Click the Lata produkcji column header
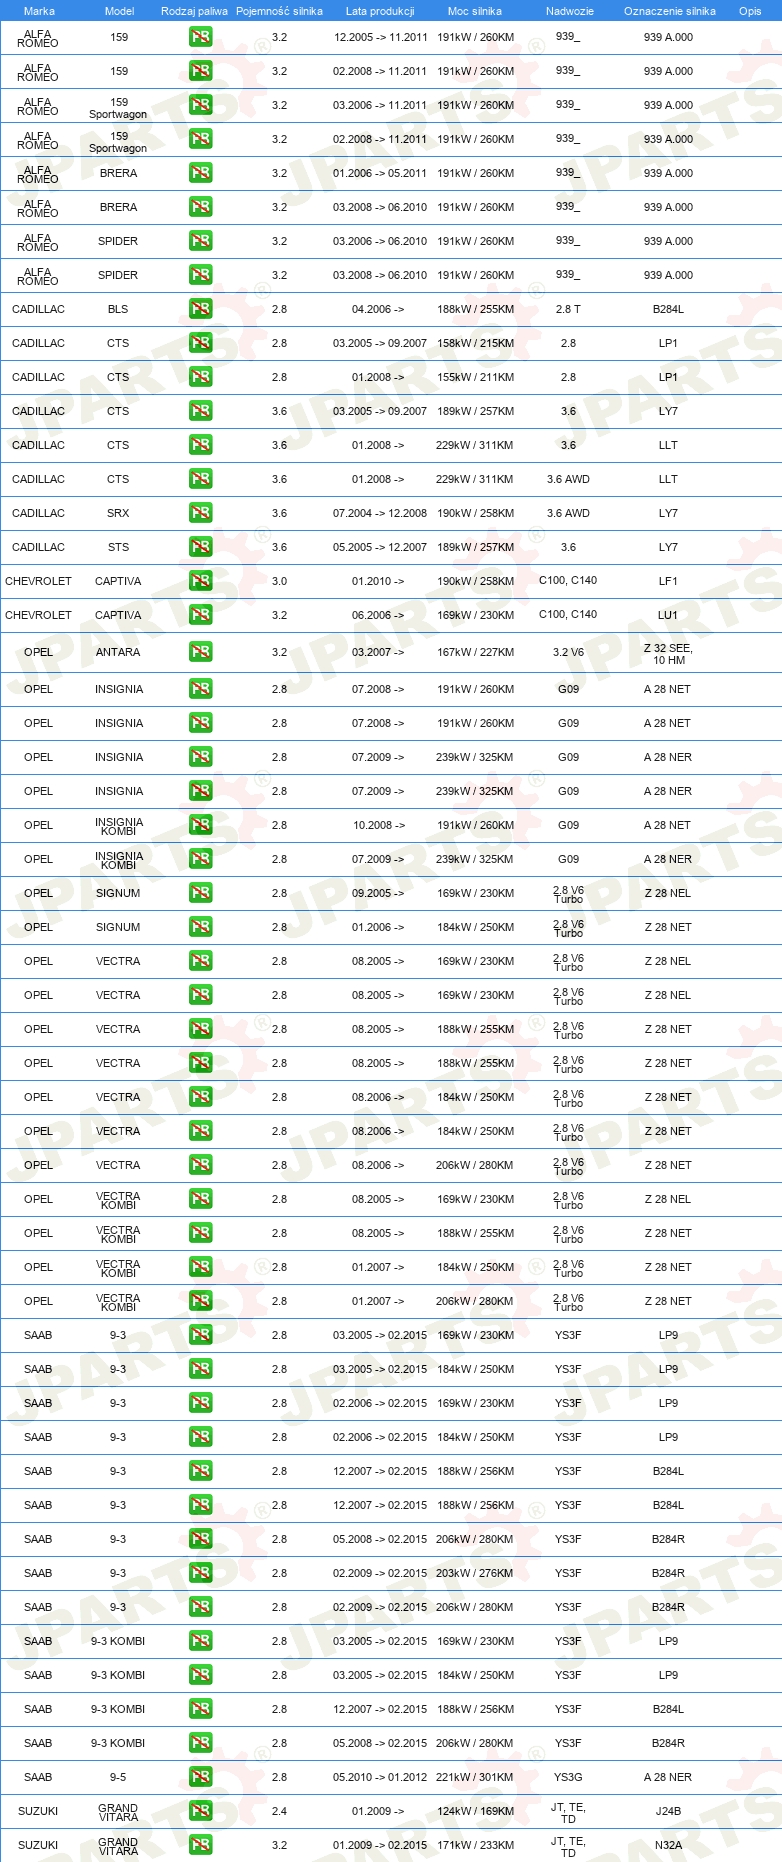The image size is (782, 1862). pyautogui.click(x=380, y=11)
